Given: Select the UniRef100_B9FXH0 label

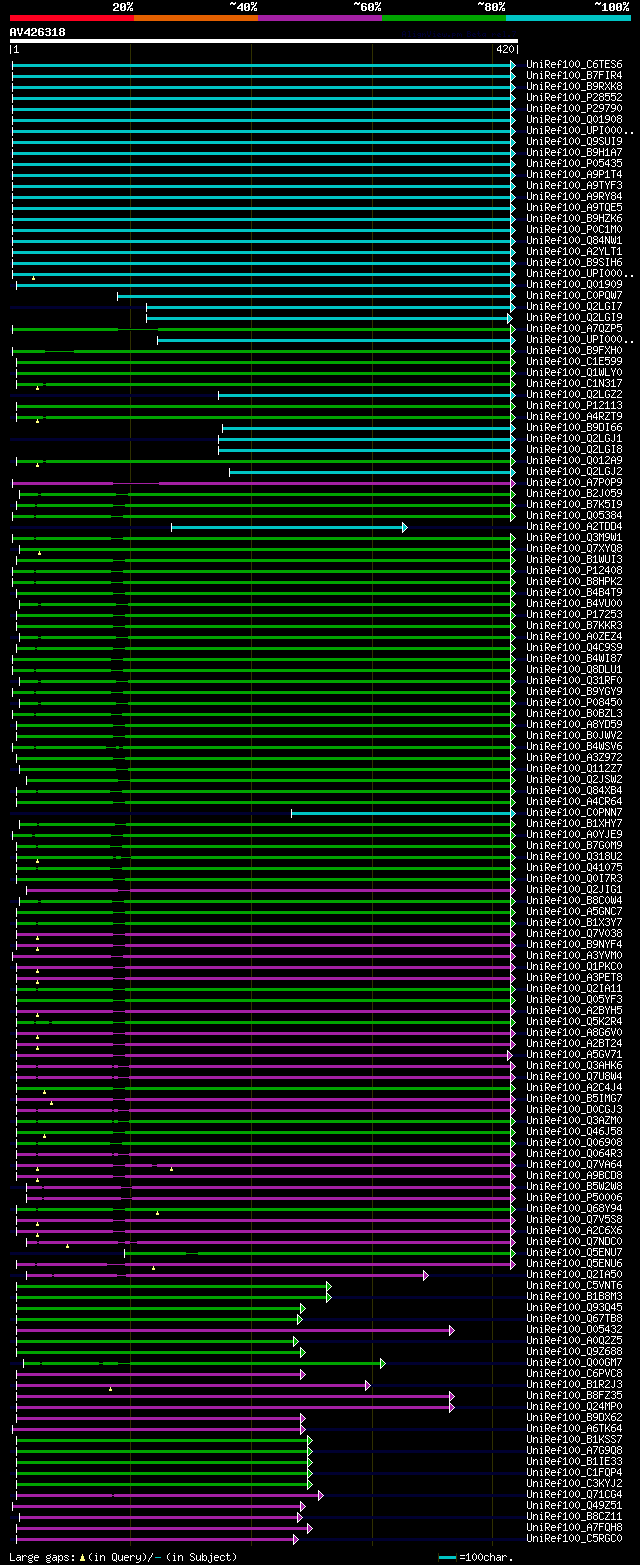Looking at the screenshot, I should coord(573,350).
